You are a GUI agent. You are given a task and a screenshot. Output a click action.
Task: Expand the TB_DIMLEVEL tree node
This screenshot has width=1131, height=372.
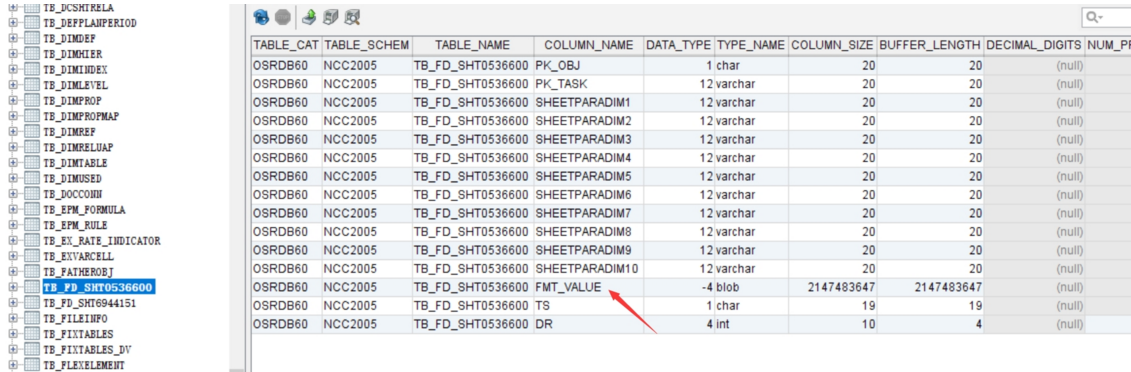[x=12, y=85]
